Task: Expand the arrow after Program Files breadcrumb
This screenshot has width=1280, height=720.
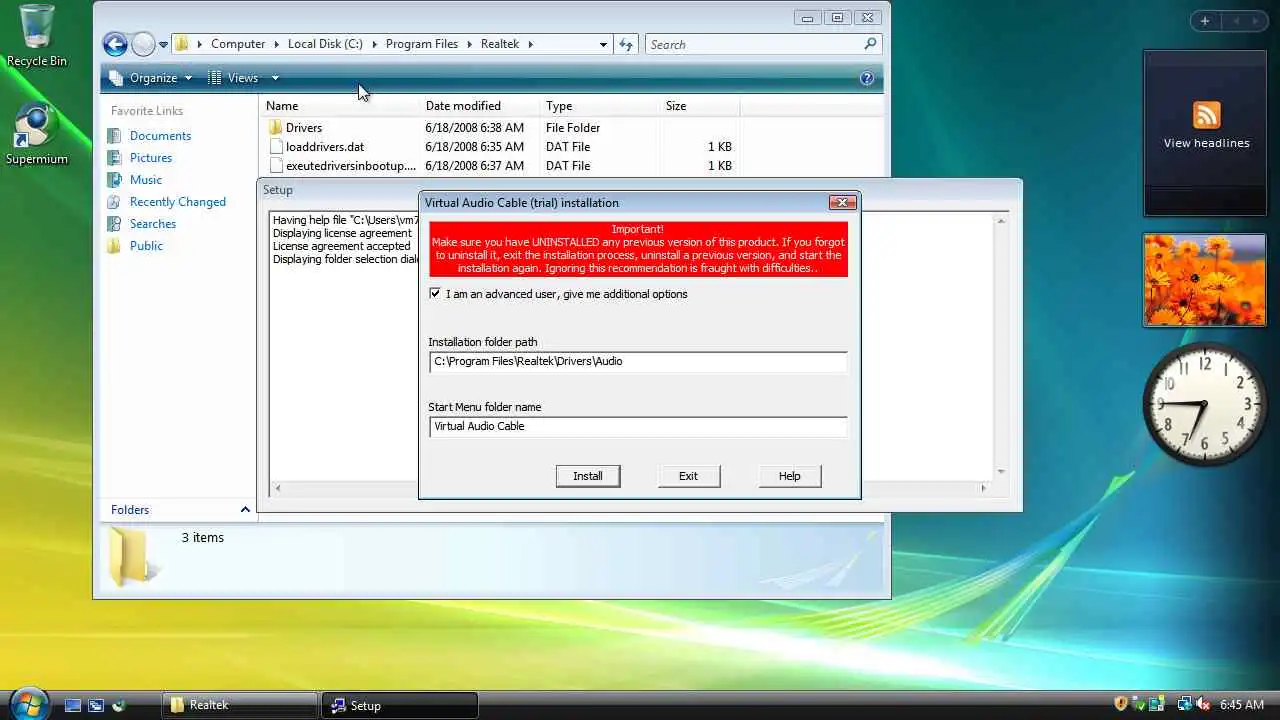Action: click(470, 44)
